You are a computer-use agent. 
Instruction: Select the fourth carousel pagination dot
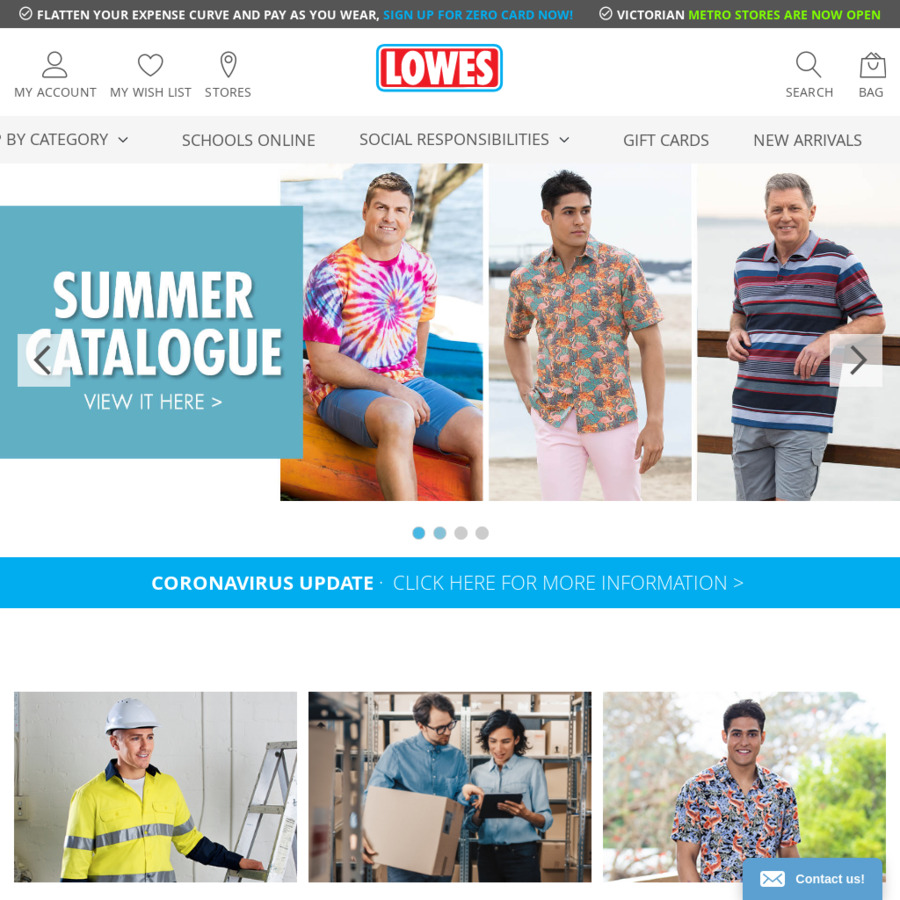(x=482, y=533)
